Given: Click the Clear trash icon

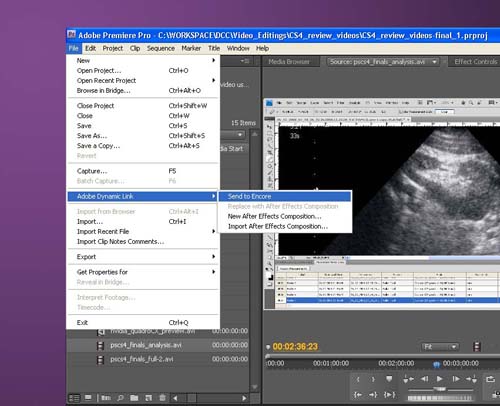Looking at the screenshot, I should (x=162, y=398).
